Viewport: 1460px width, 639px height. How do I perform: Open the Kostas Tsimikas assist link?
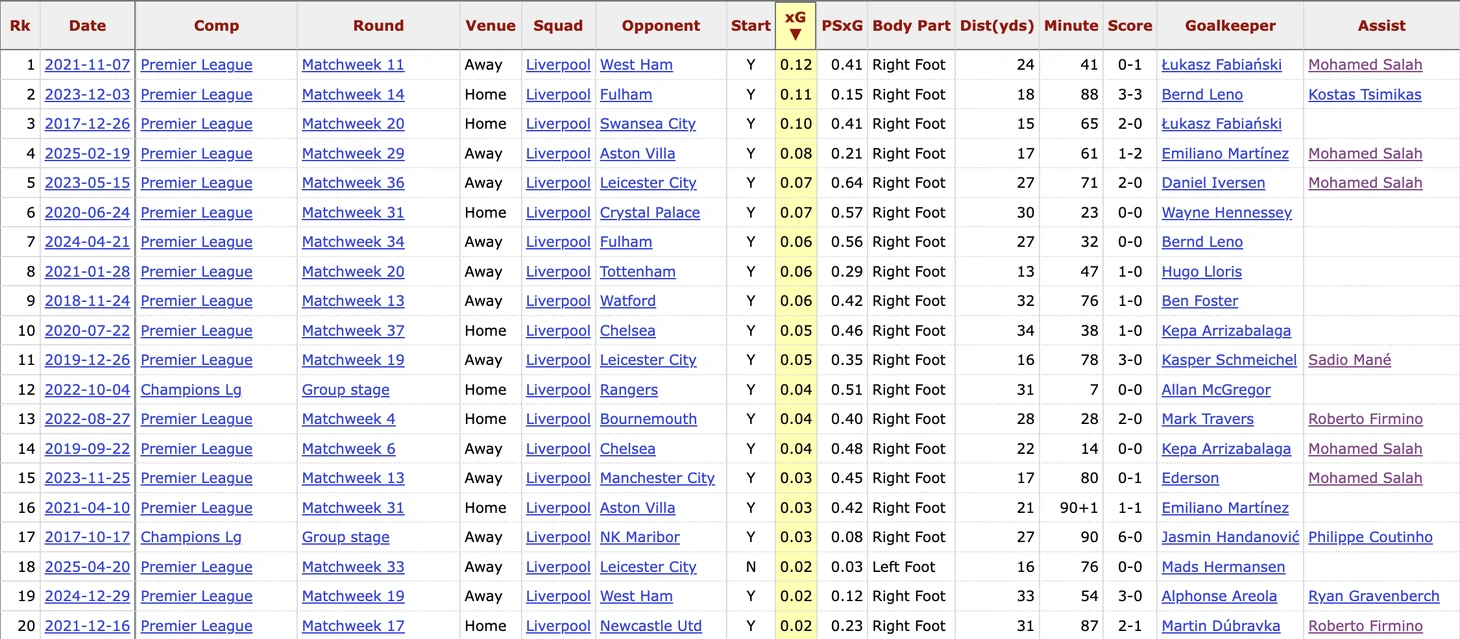1365,95
